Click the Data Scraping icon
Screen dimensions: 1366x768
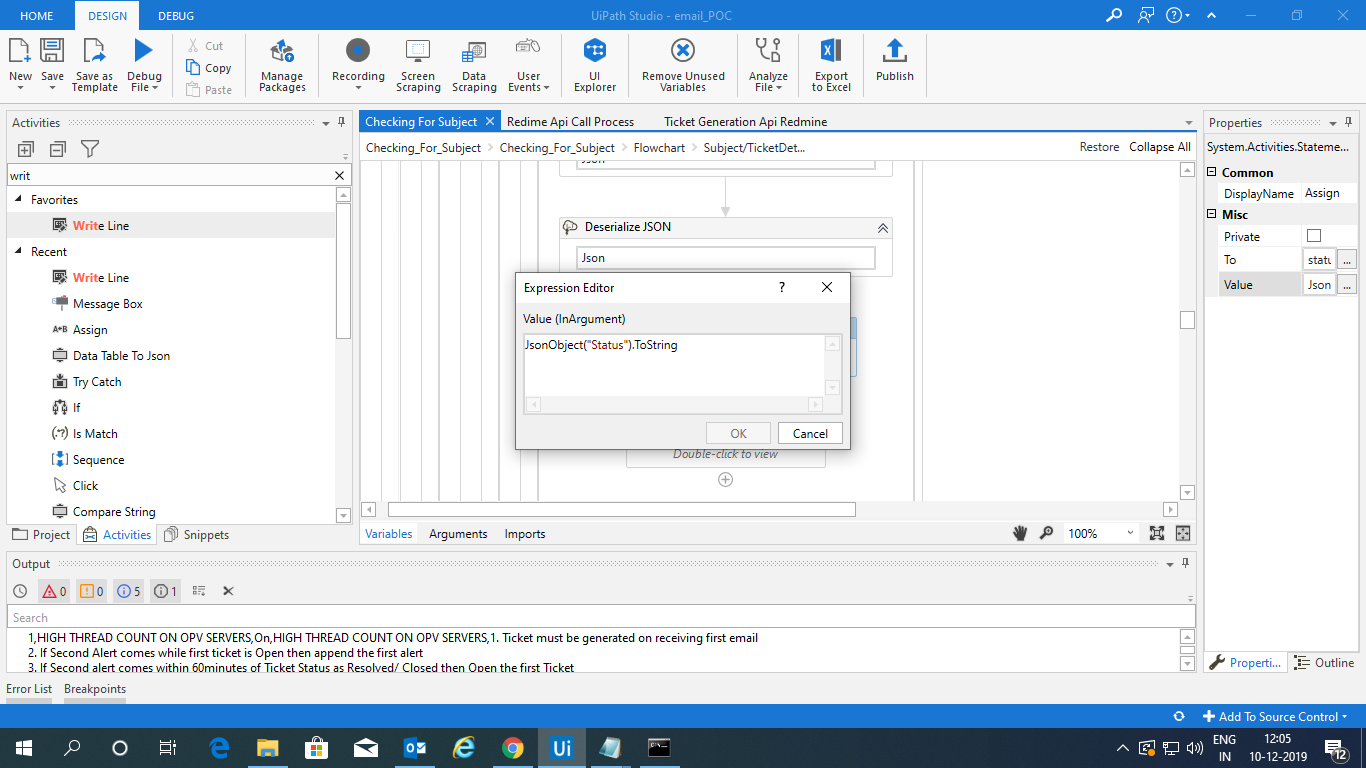[x=474, y=65]
